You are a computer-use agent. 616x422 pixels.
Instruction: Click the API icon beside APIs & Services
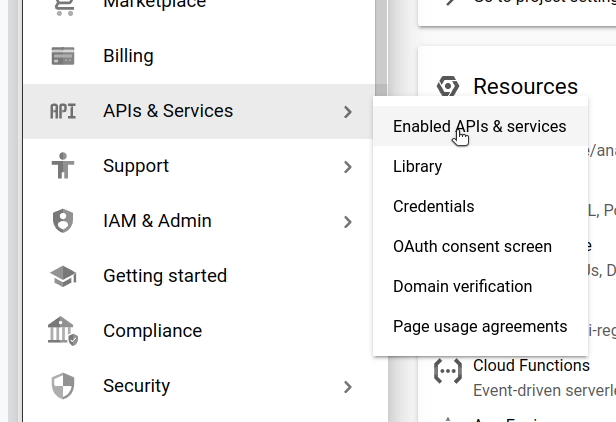click(x=63, y=111)
